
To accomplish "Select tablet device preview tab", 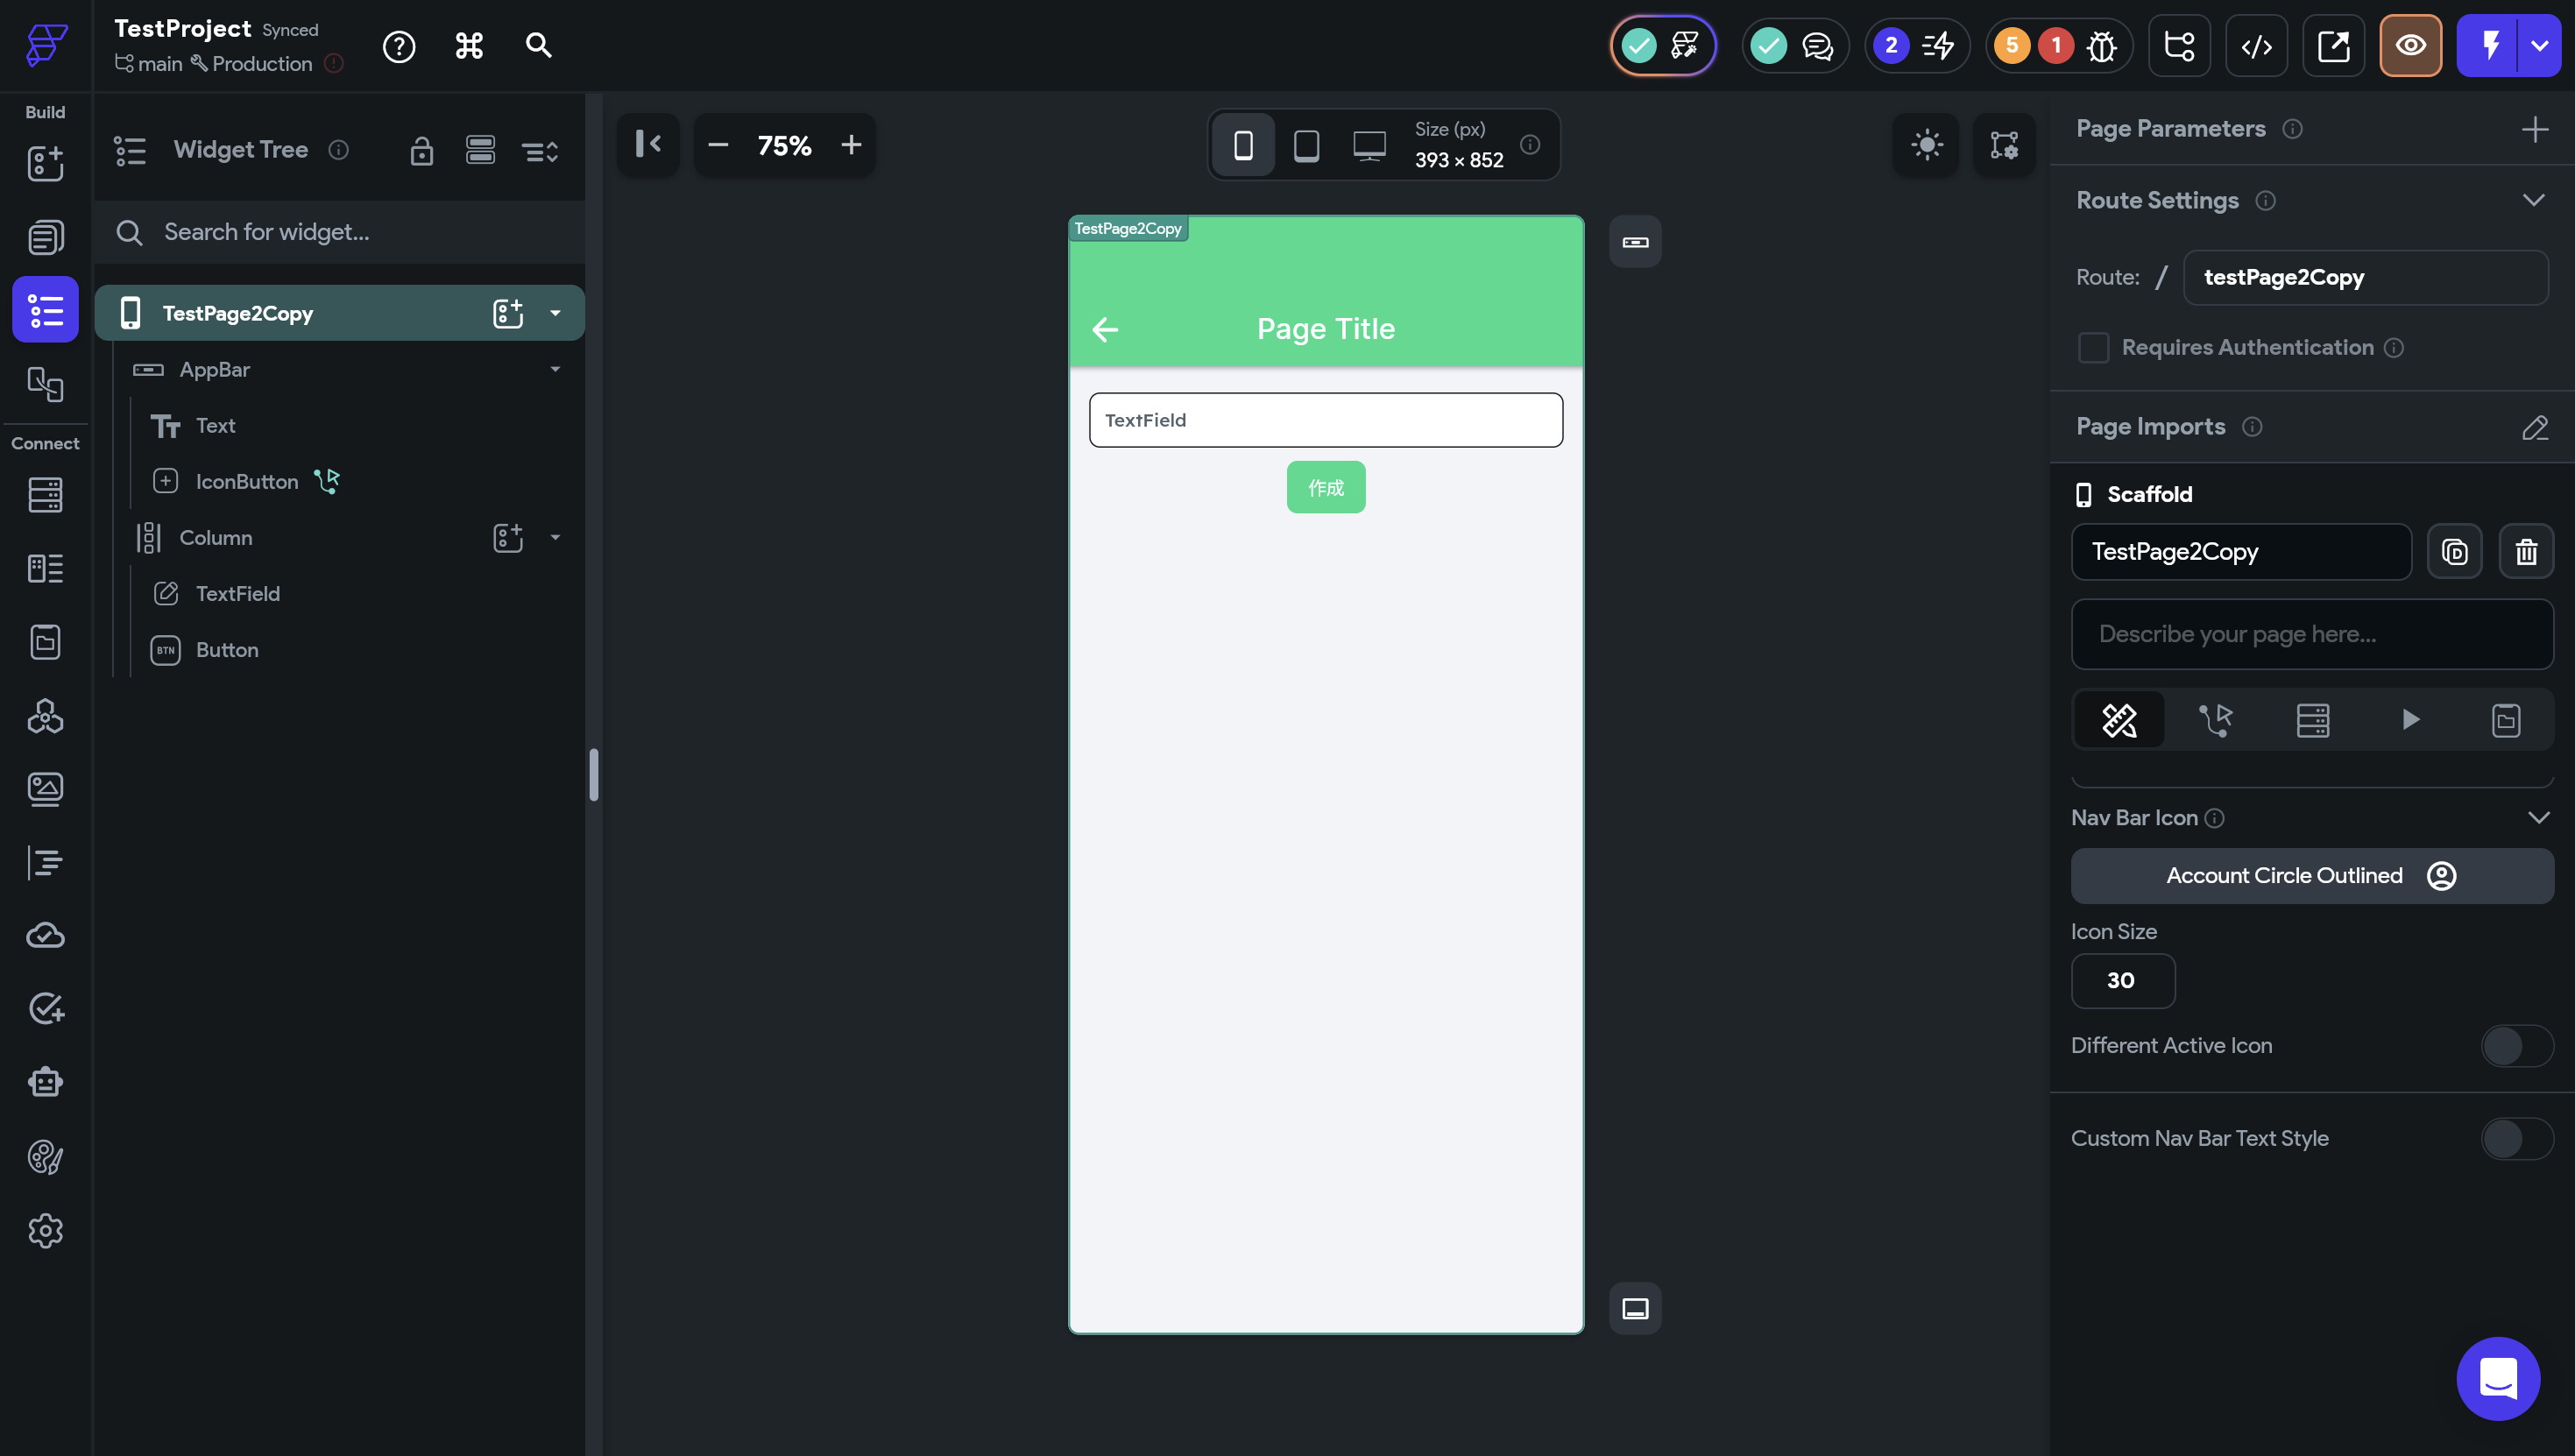I will pos(1306,146).
